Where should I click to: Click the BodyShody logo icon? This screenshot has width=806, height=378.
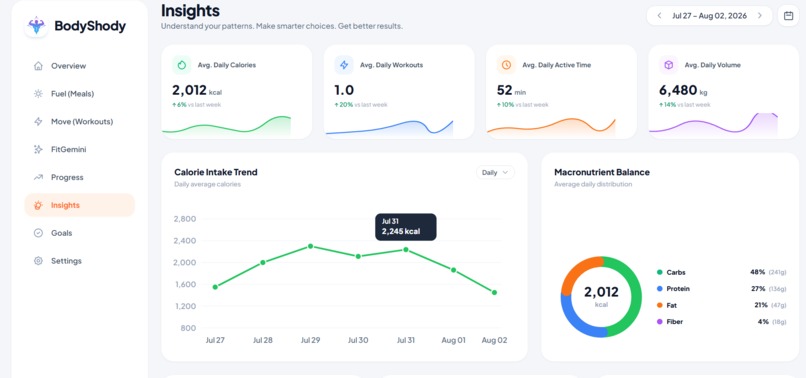(36, 26)
